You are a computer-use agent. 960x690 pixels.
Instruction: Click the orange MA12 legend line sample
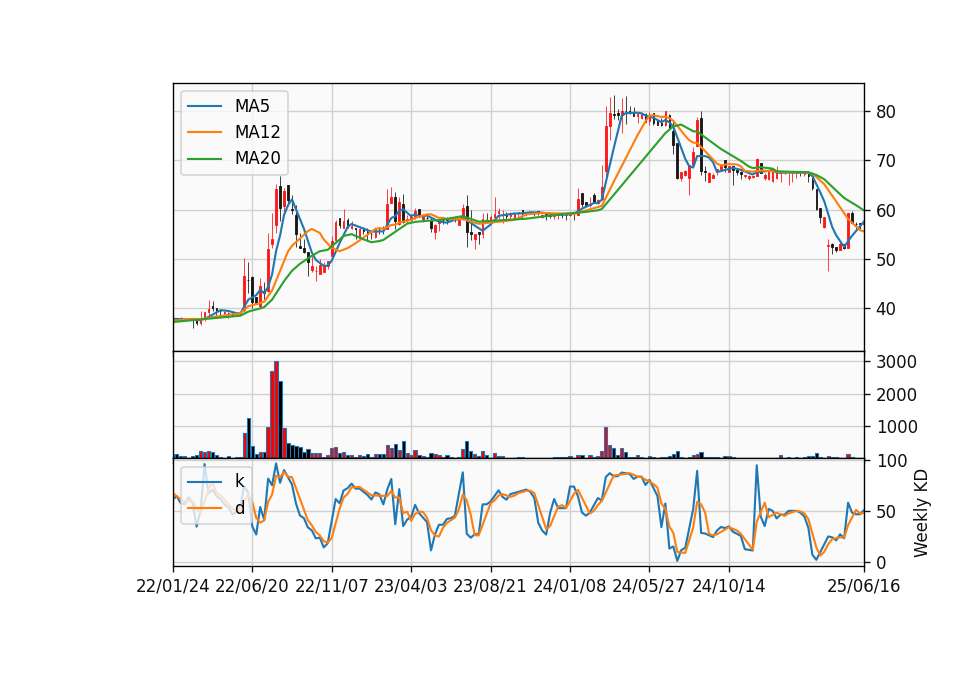(204, 132)
